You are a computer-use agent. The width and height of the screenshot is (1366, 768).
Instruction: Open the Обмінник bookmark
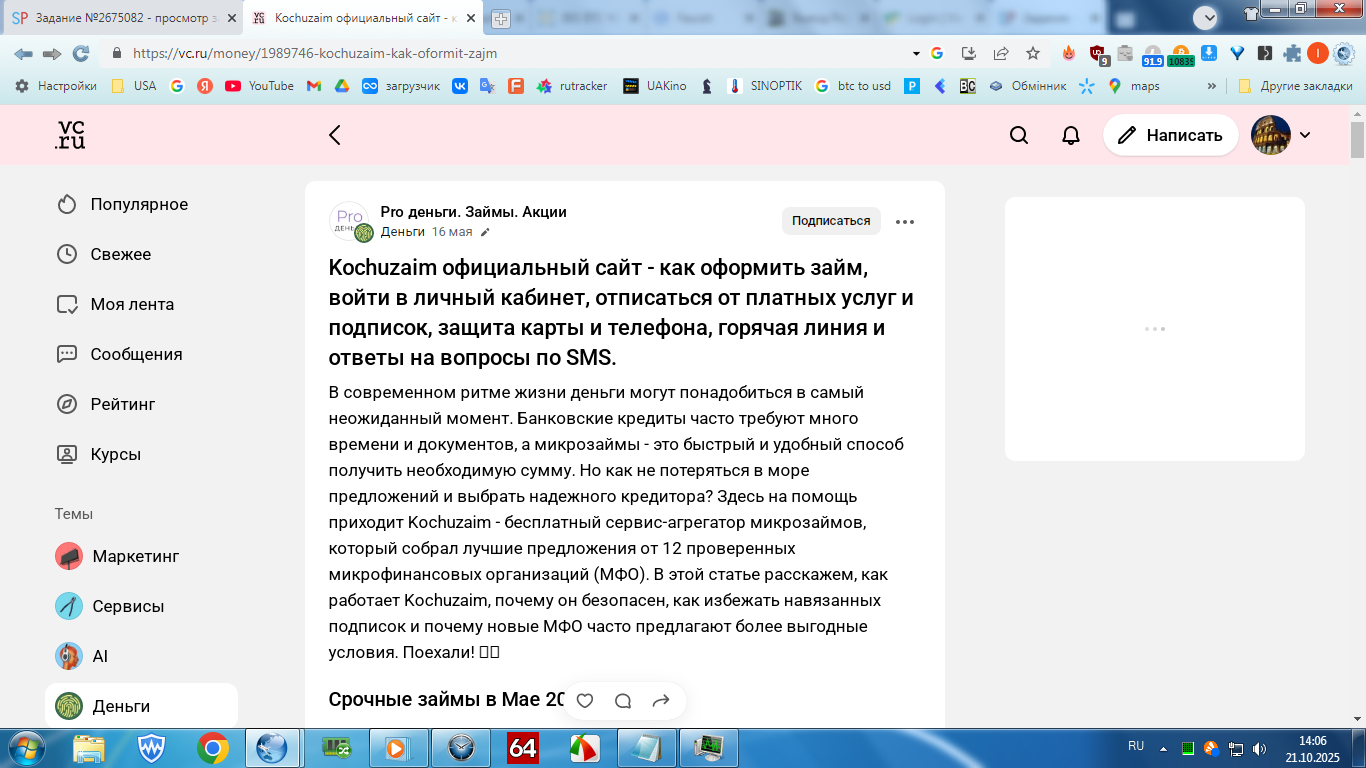pos(1028,86)
